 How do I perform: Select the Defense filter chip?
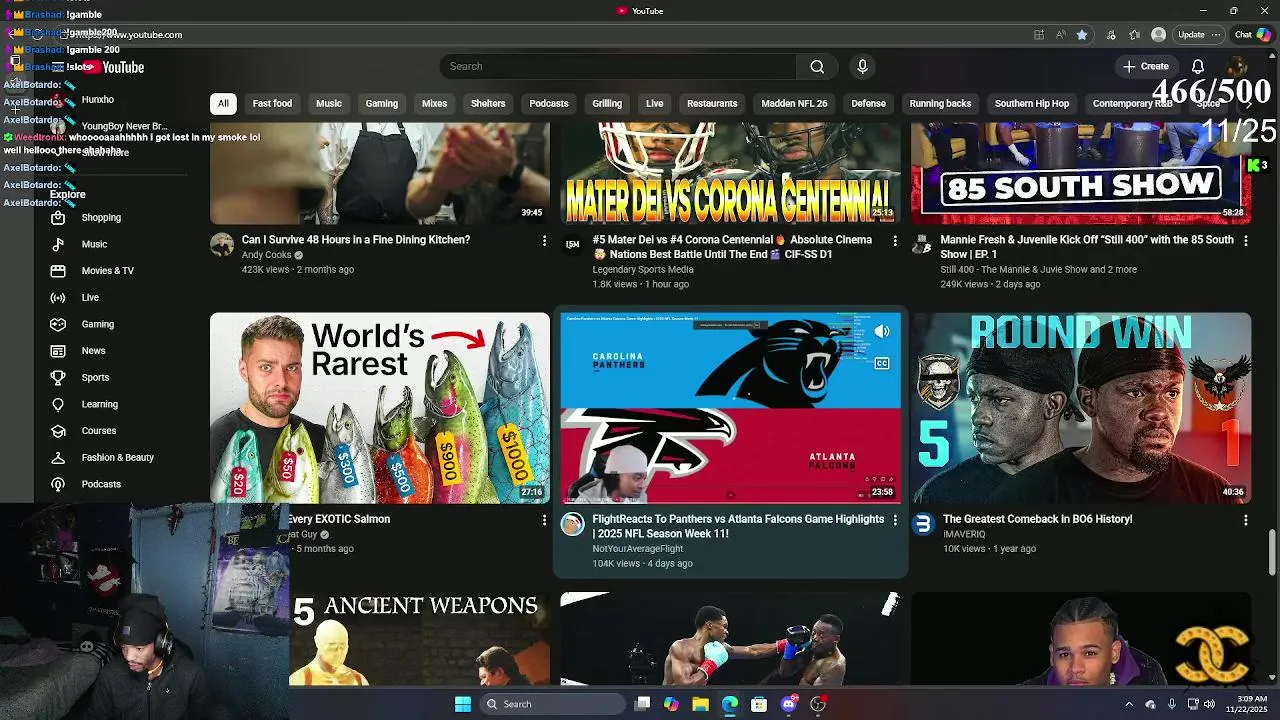point(868,103)
